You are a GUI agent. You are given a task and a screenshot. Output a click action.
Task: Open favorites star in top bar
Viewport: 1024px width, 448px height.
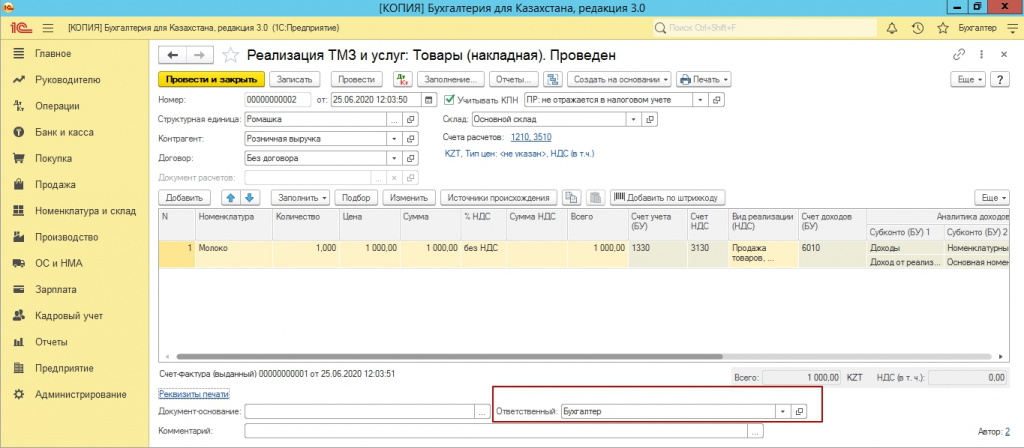[942, 28]
